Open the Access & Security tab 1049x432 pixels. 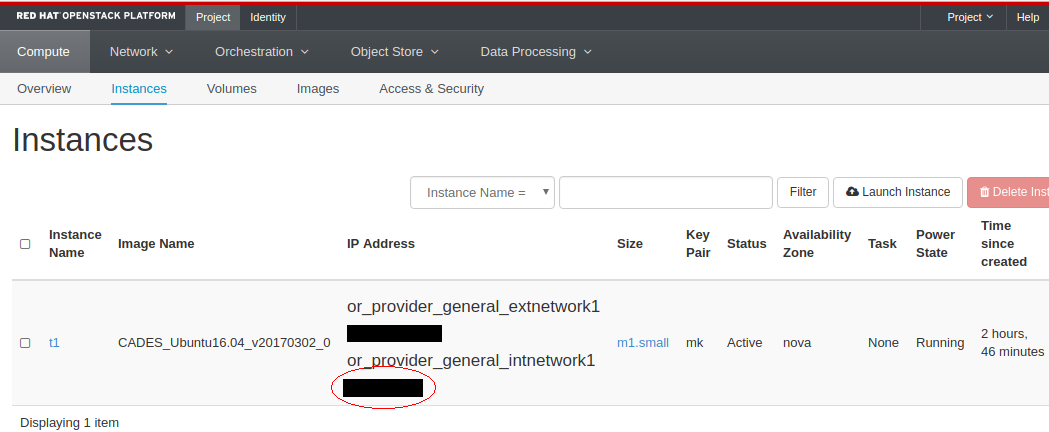tap(431, 89)
